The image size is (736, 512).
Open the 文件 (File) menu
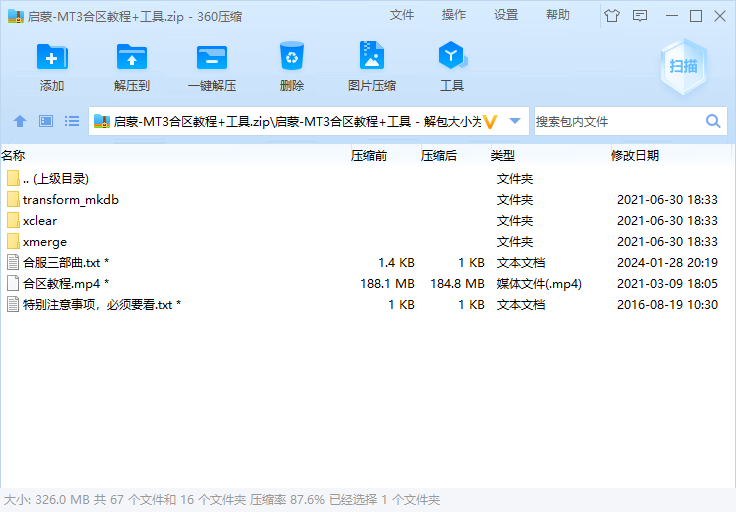(402, 15)
